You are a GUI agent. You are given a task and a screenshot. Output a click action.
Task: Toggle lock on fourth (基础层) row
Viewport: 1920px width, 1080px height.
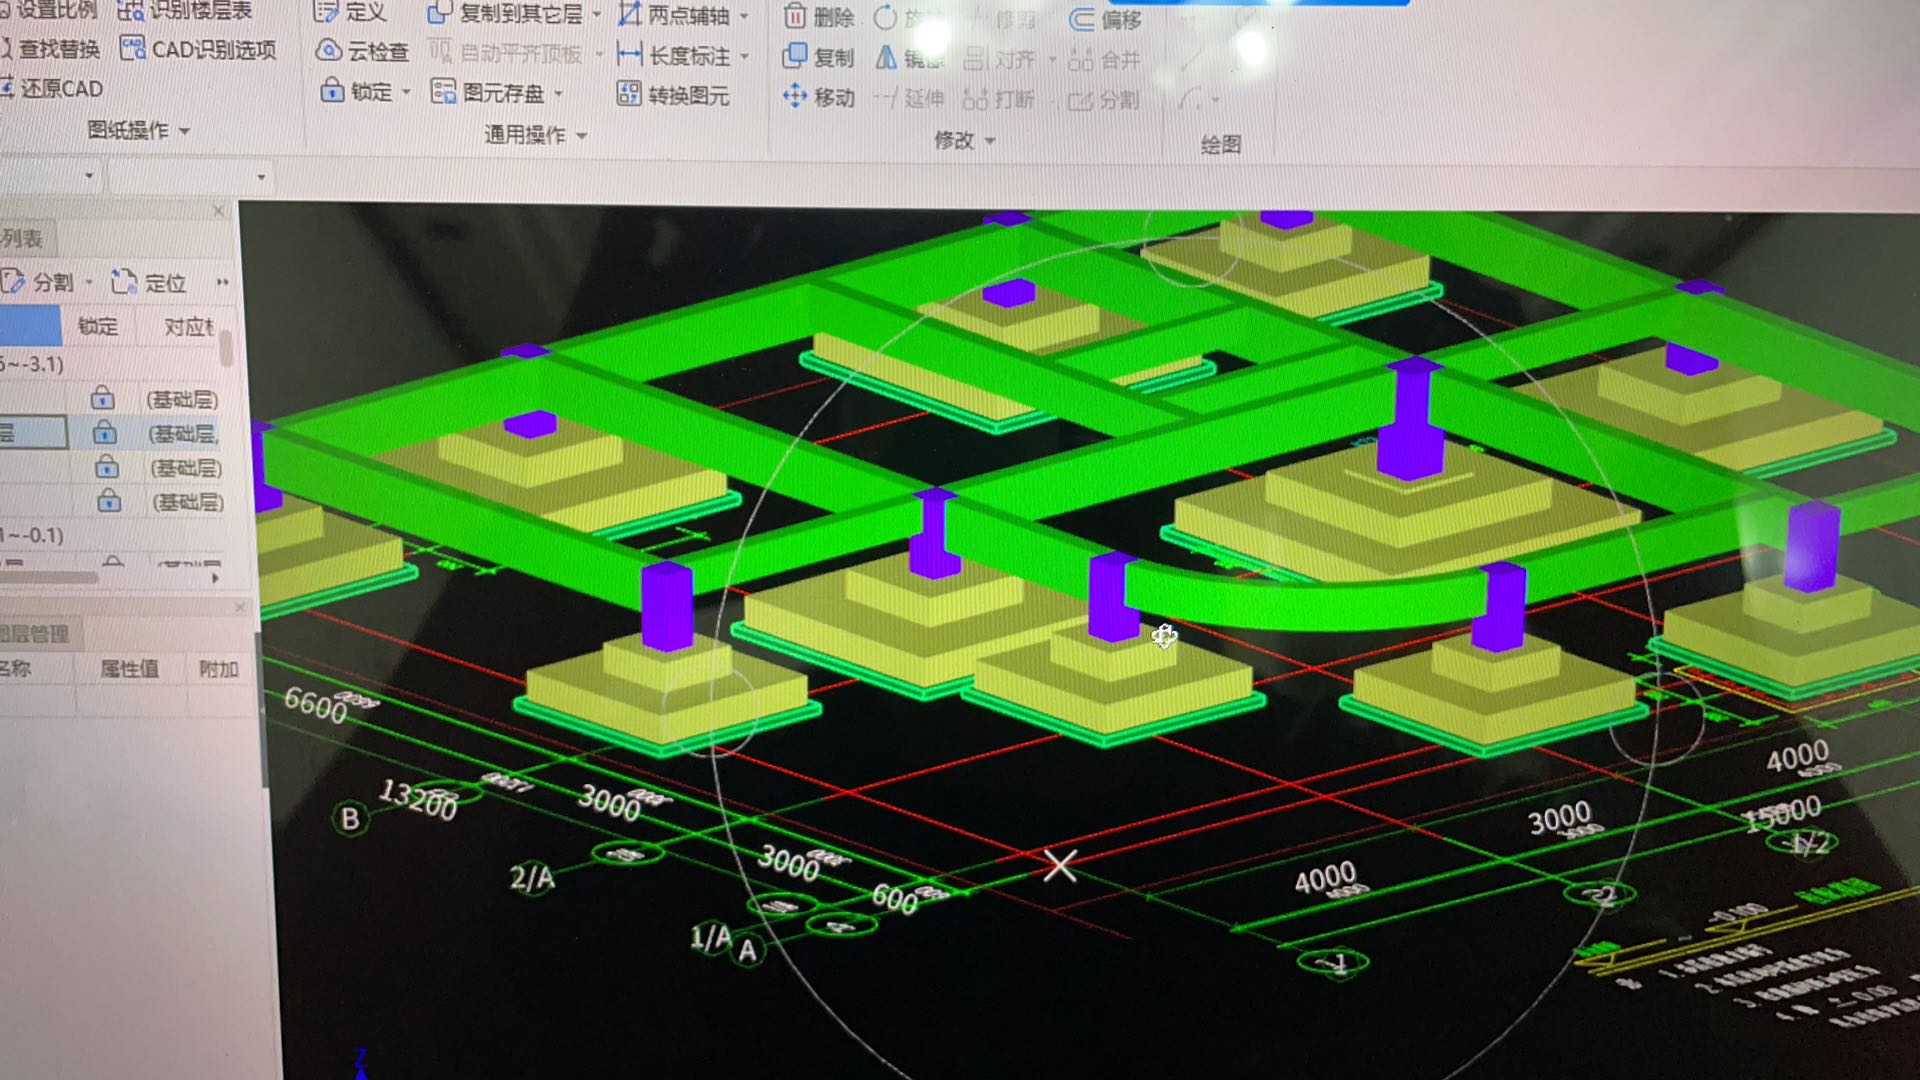(108, 500)
